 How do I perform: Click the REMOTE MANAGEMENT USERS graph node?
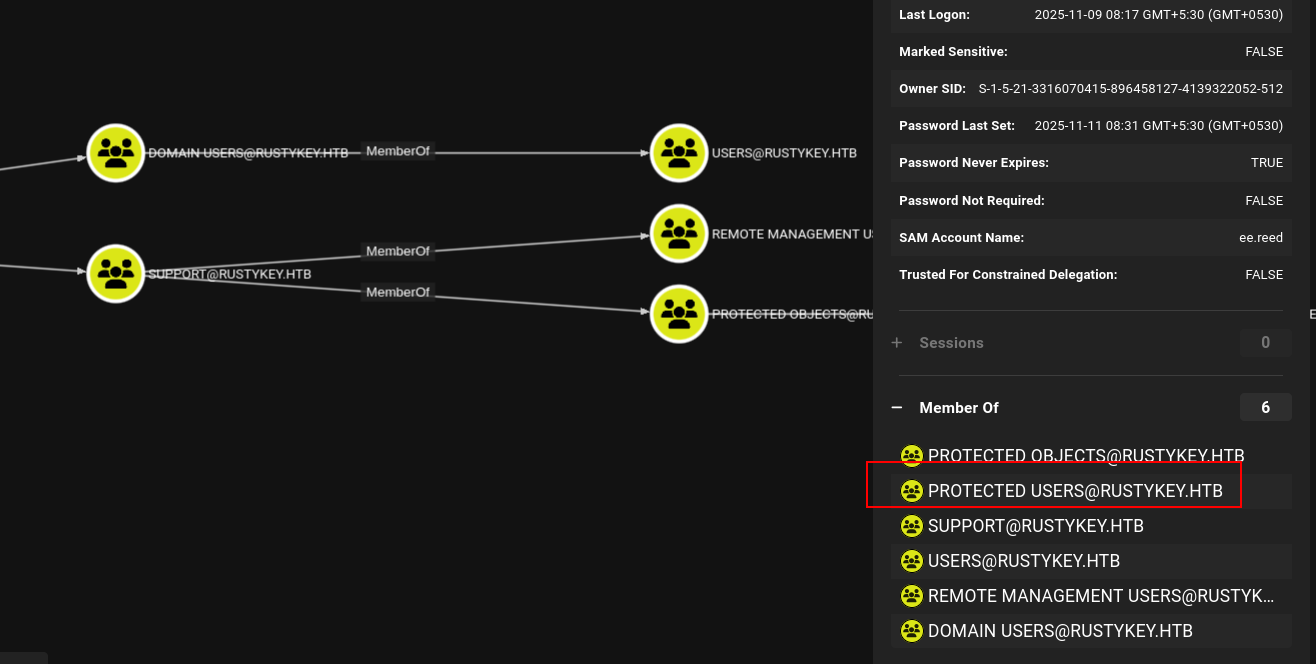(x=679, y=234)
